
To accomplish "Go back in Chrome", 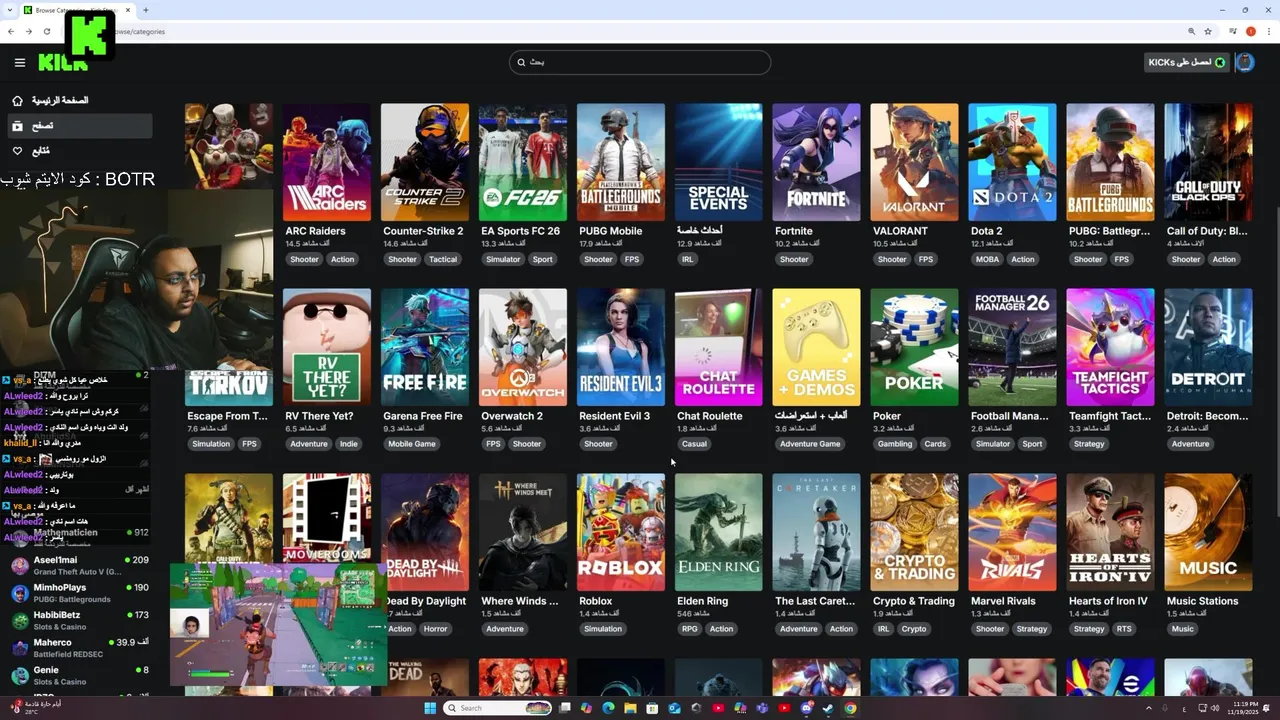I will point(11,31).
